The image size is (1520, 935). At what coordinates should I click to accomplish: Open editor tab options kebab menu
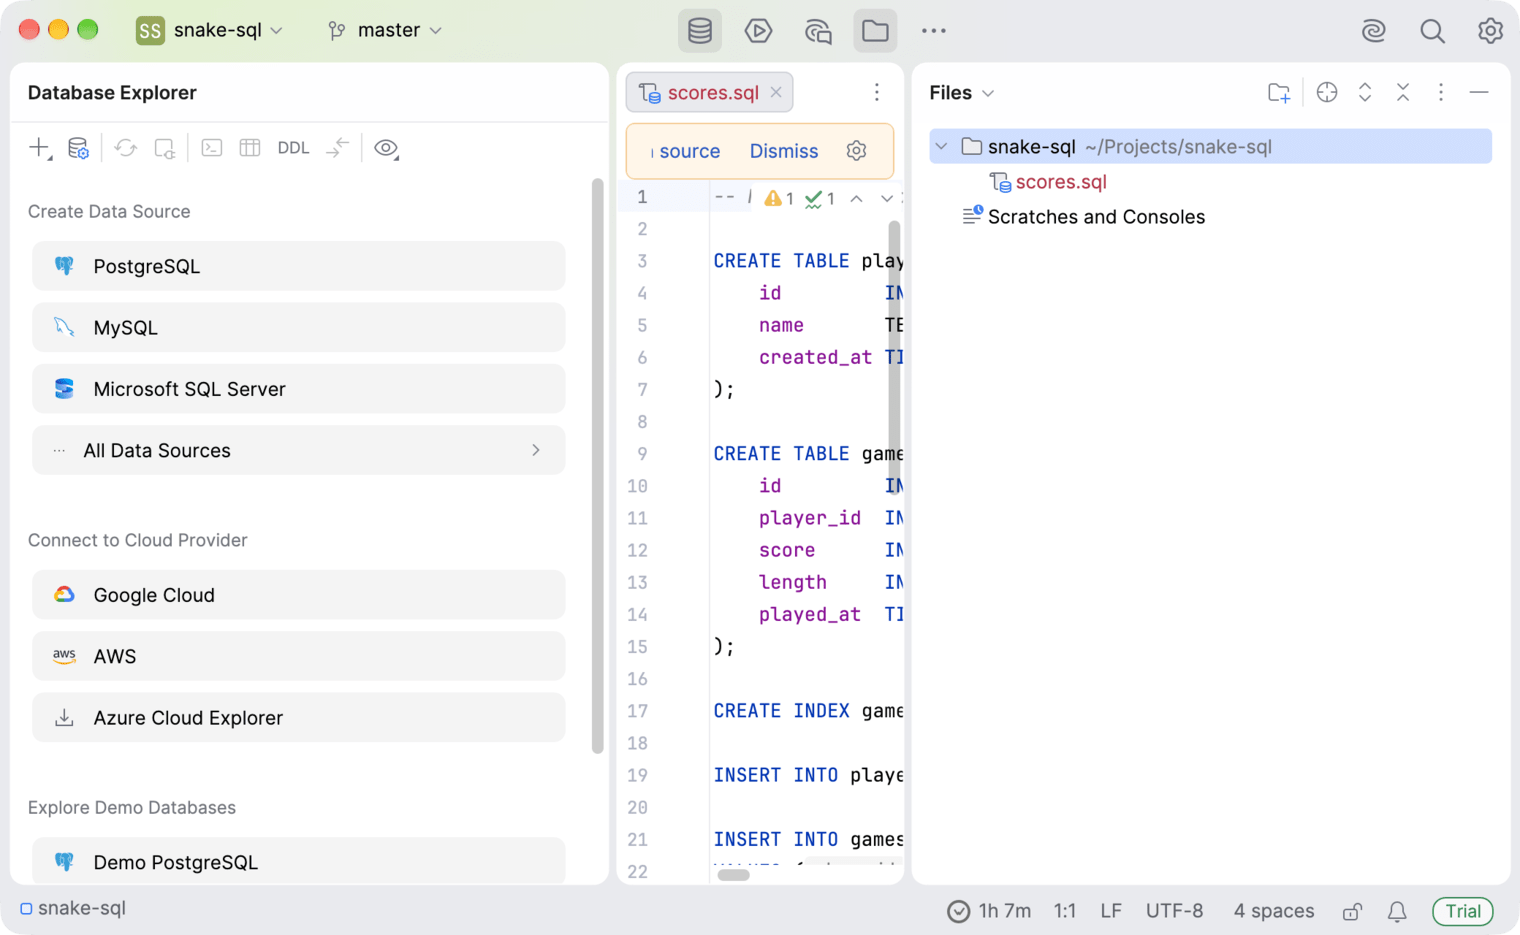(877, 93)
